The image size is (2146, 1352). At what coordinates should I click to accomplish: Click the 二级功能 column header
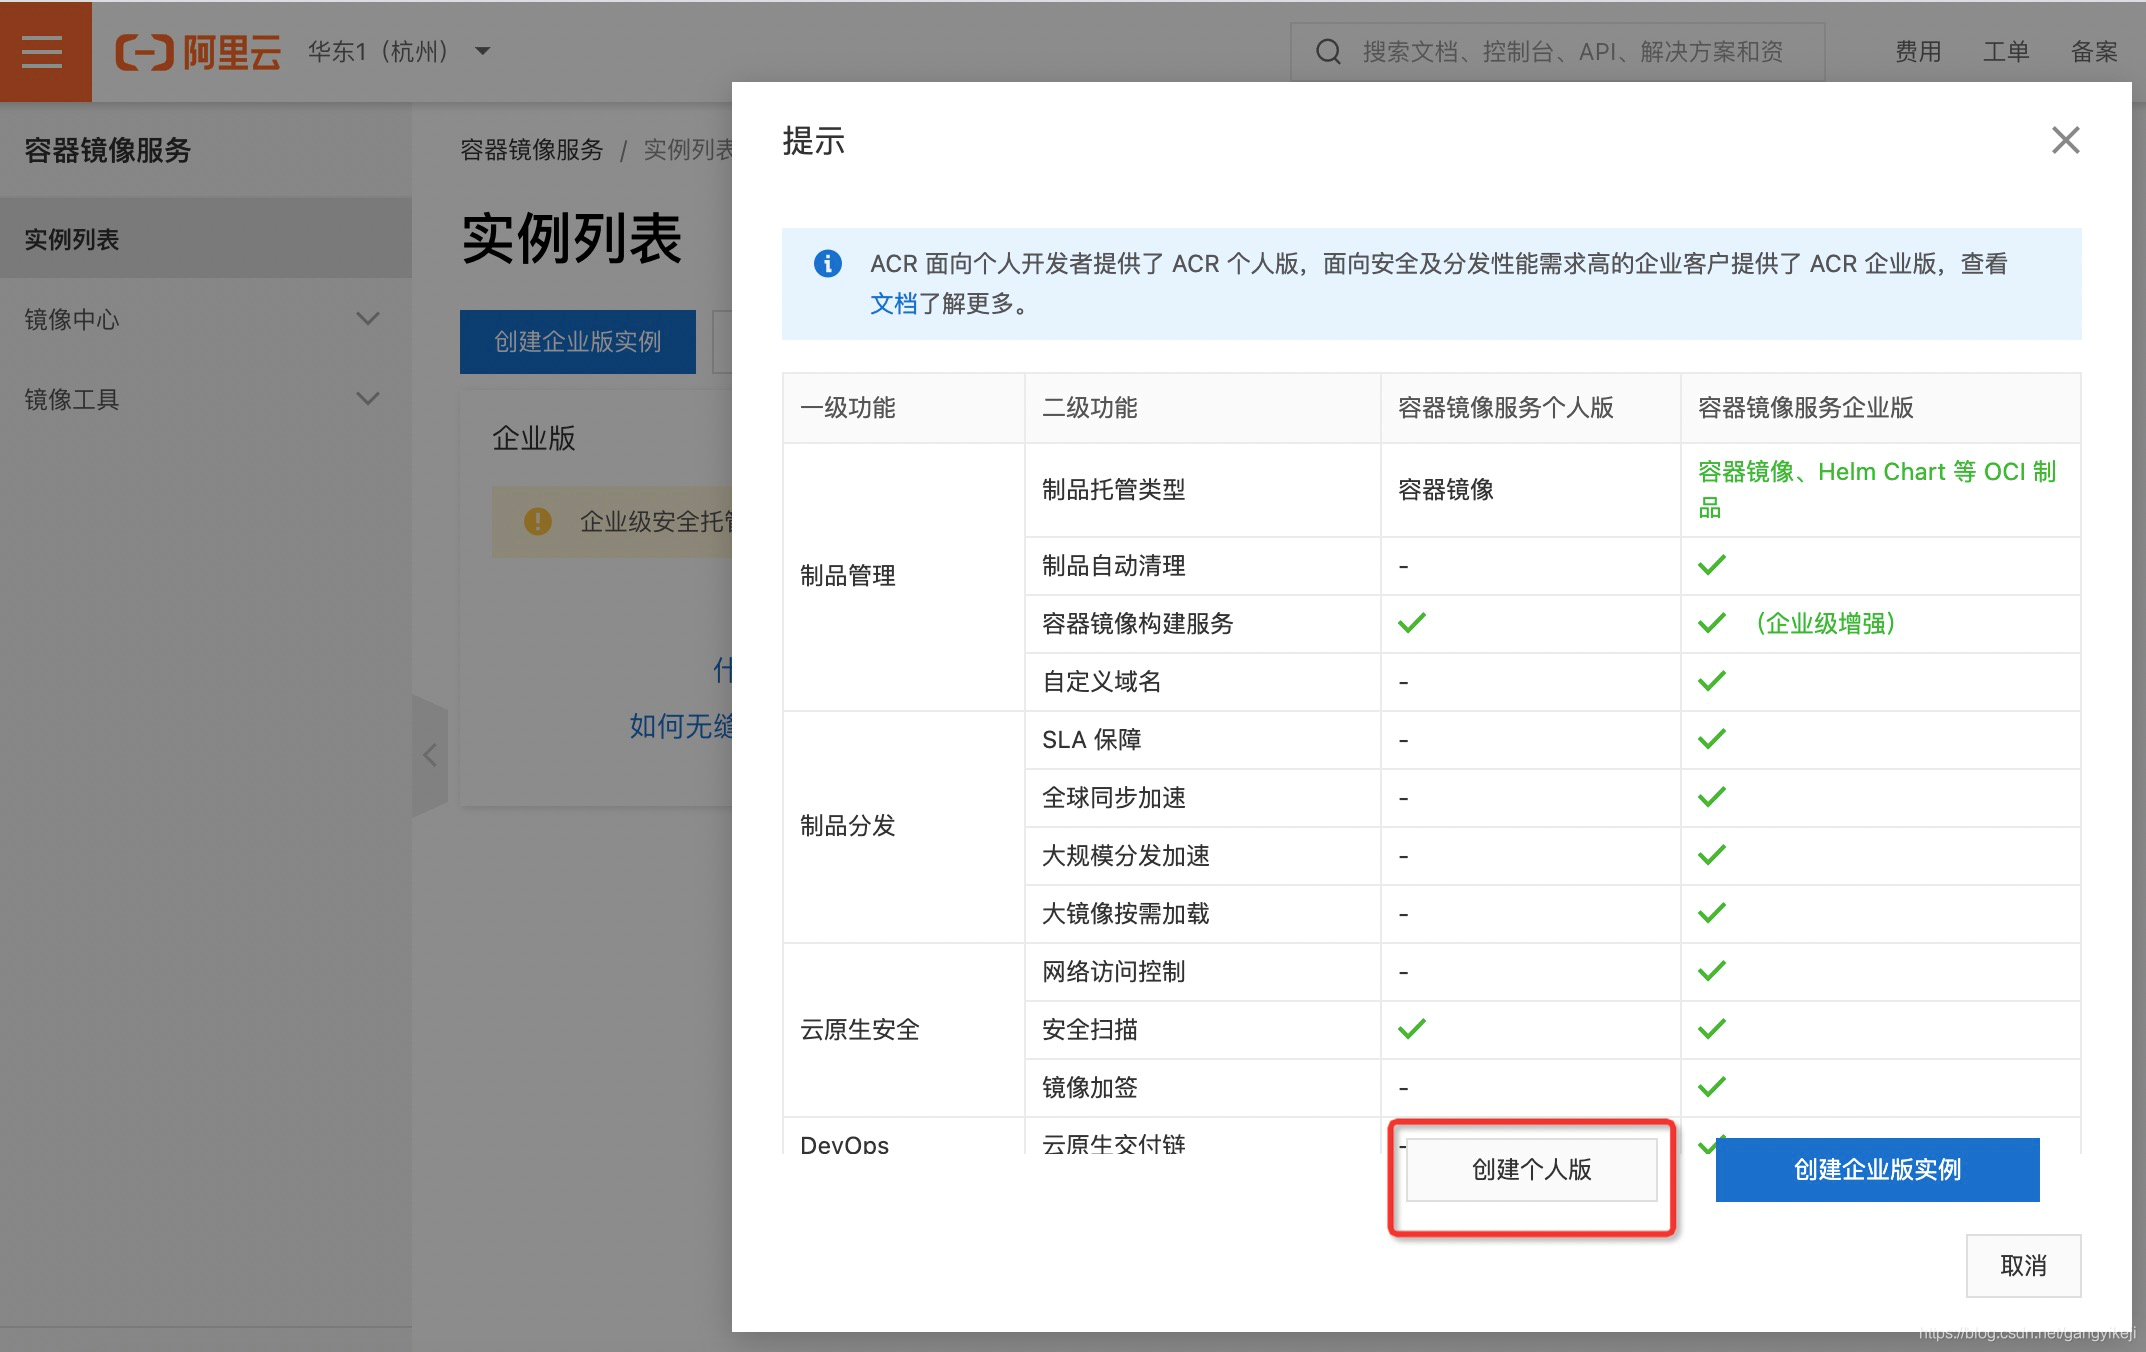tap(1203, 408)
